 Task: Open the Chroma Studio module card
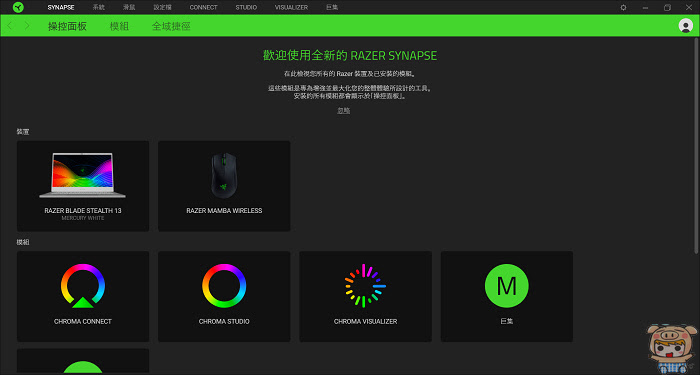point(224,296)
